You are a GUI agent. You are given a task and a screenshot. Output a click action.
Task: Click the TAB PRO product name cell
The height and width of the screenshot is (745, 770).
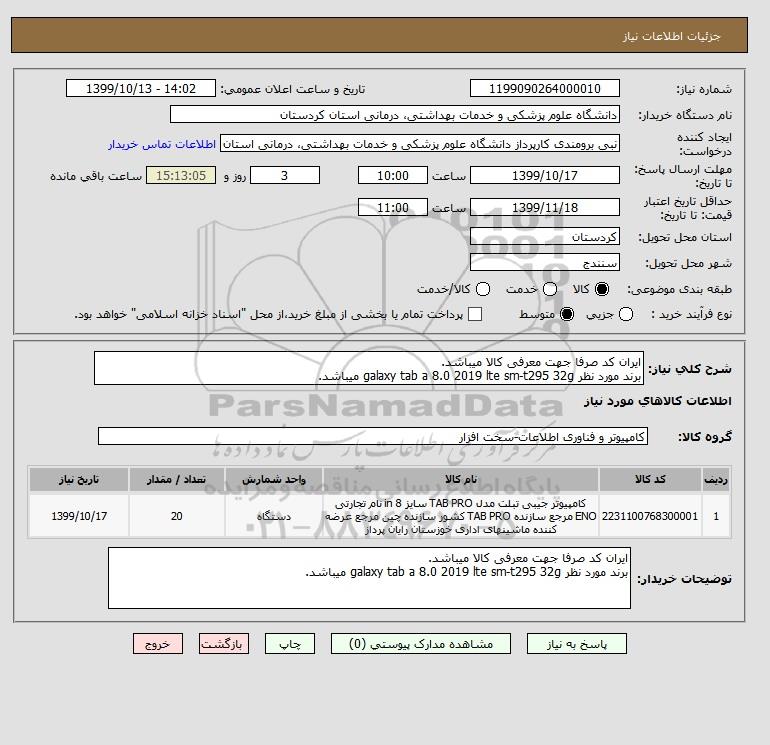click(461, 516)
